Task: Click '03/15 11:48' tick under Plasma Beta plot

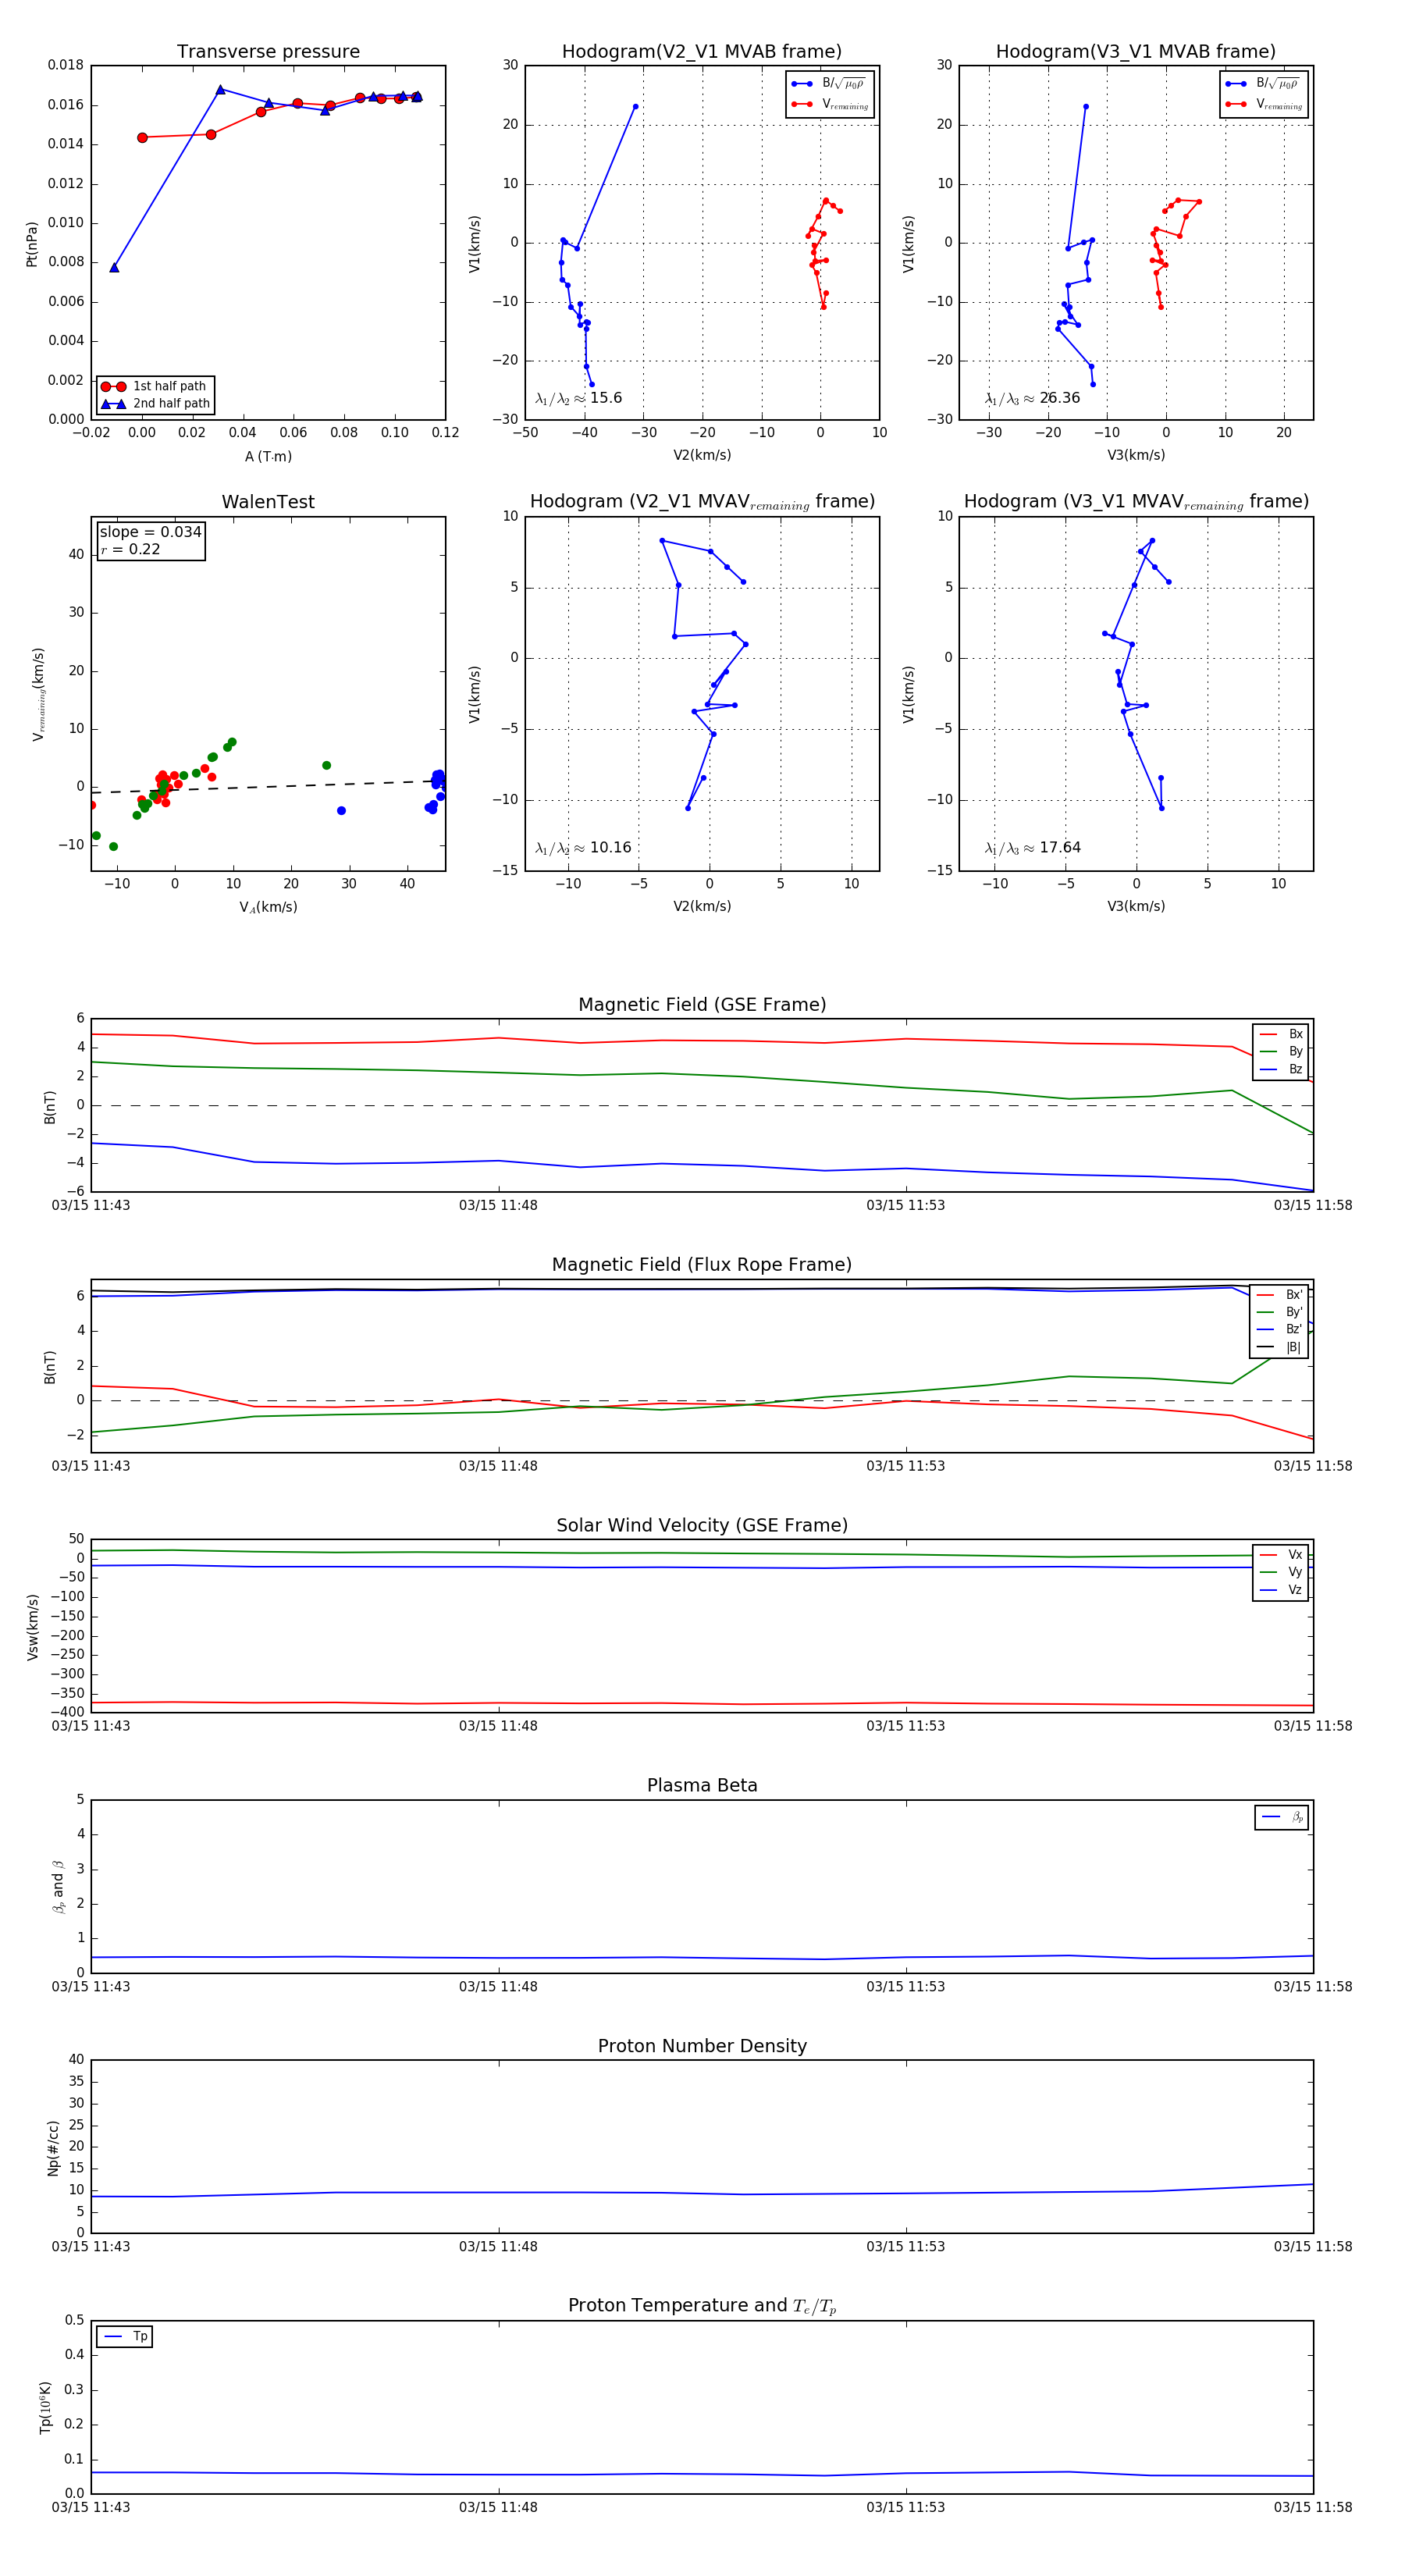Action: (x=498, y=1987)
